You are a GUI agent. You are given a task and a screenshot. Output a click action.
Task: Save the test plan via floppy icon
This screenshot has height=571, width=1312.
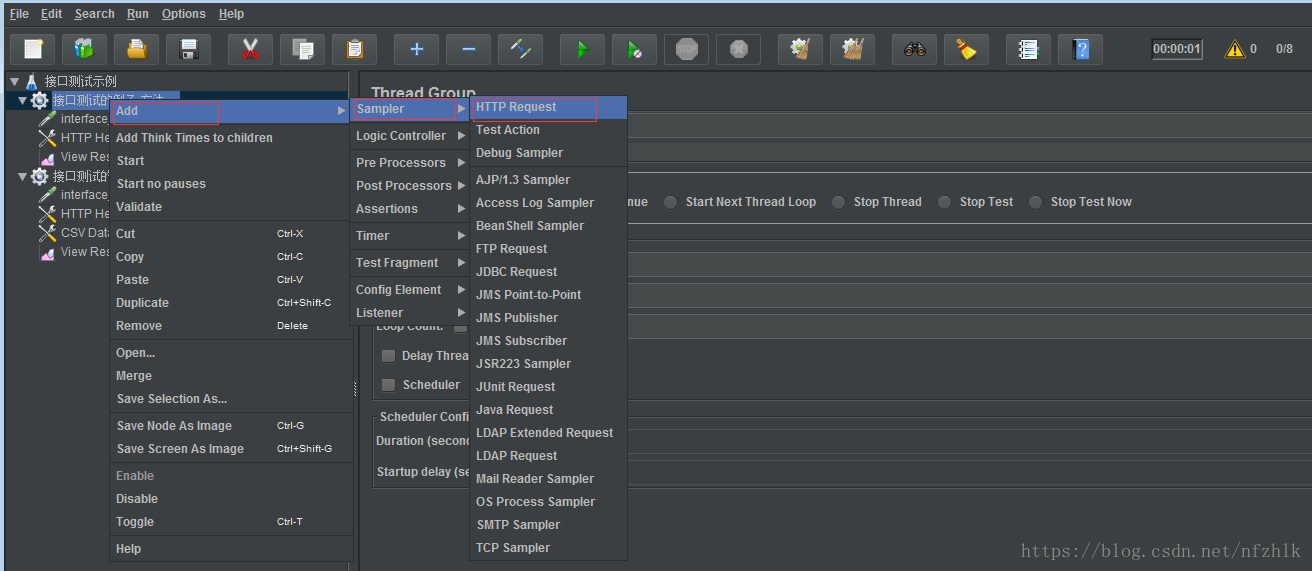coord(188,49)
